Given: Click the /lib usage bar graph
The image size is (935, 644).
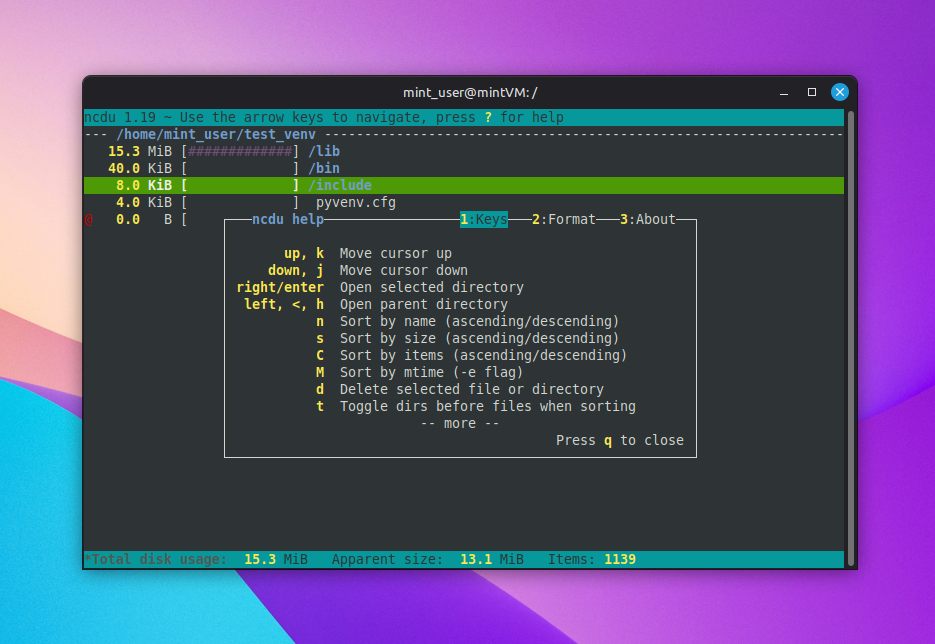Looking at the screenshot, I should click(240, 151).
